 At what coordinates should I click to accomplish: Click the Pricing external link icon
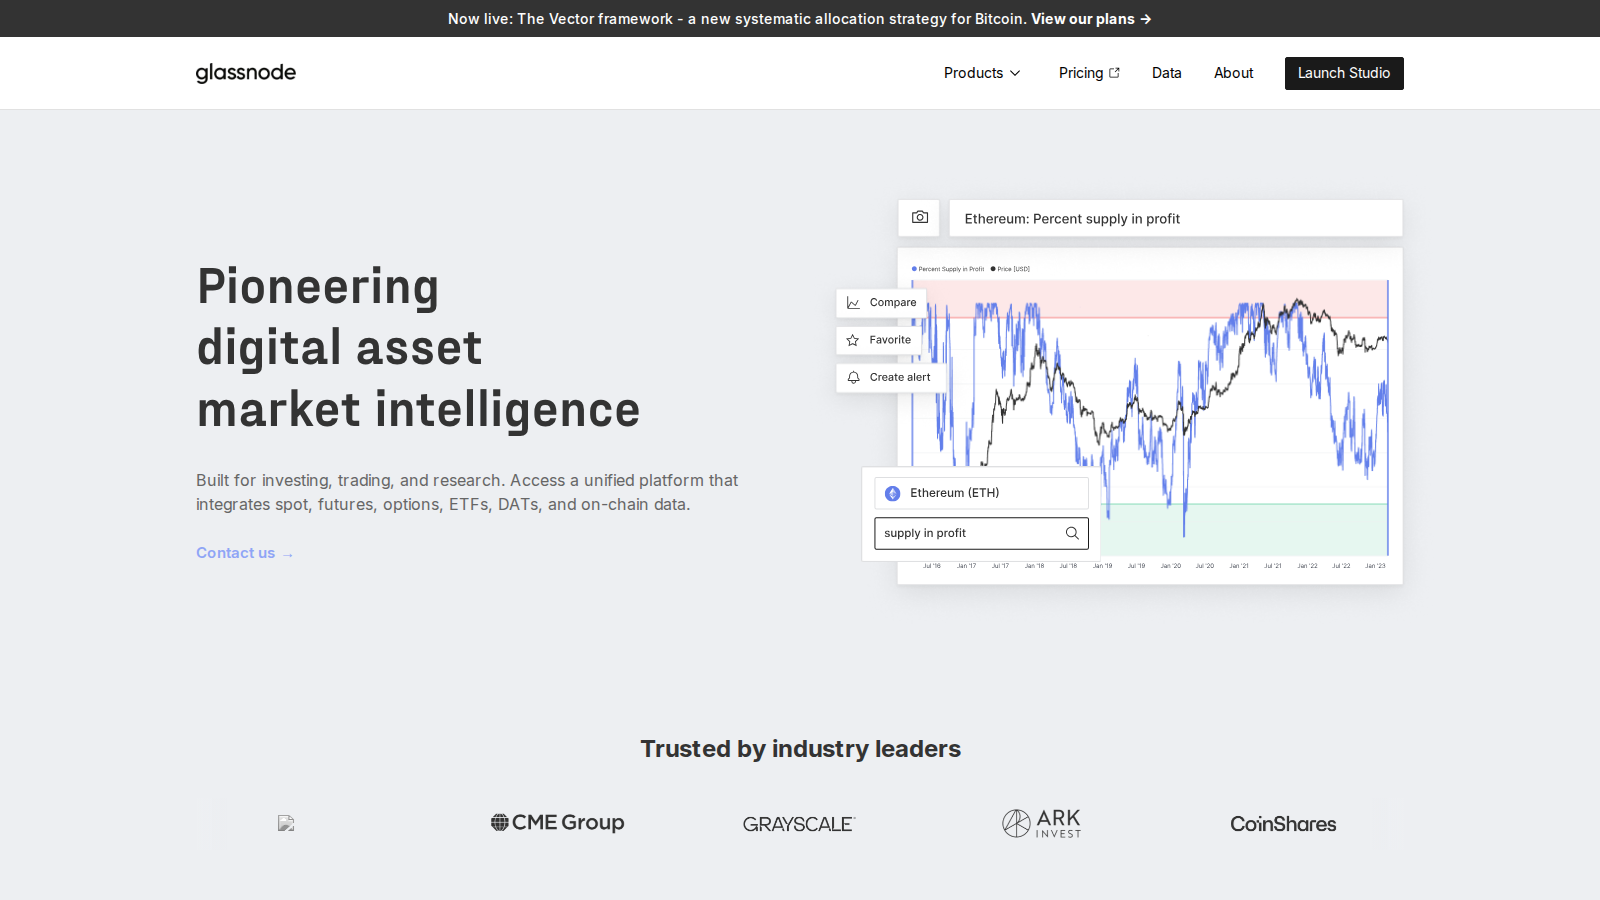point(1114,73)
